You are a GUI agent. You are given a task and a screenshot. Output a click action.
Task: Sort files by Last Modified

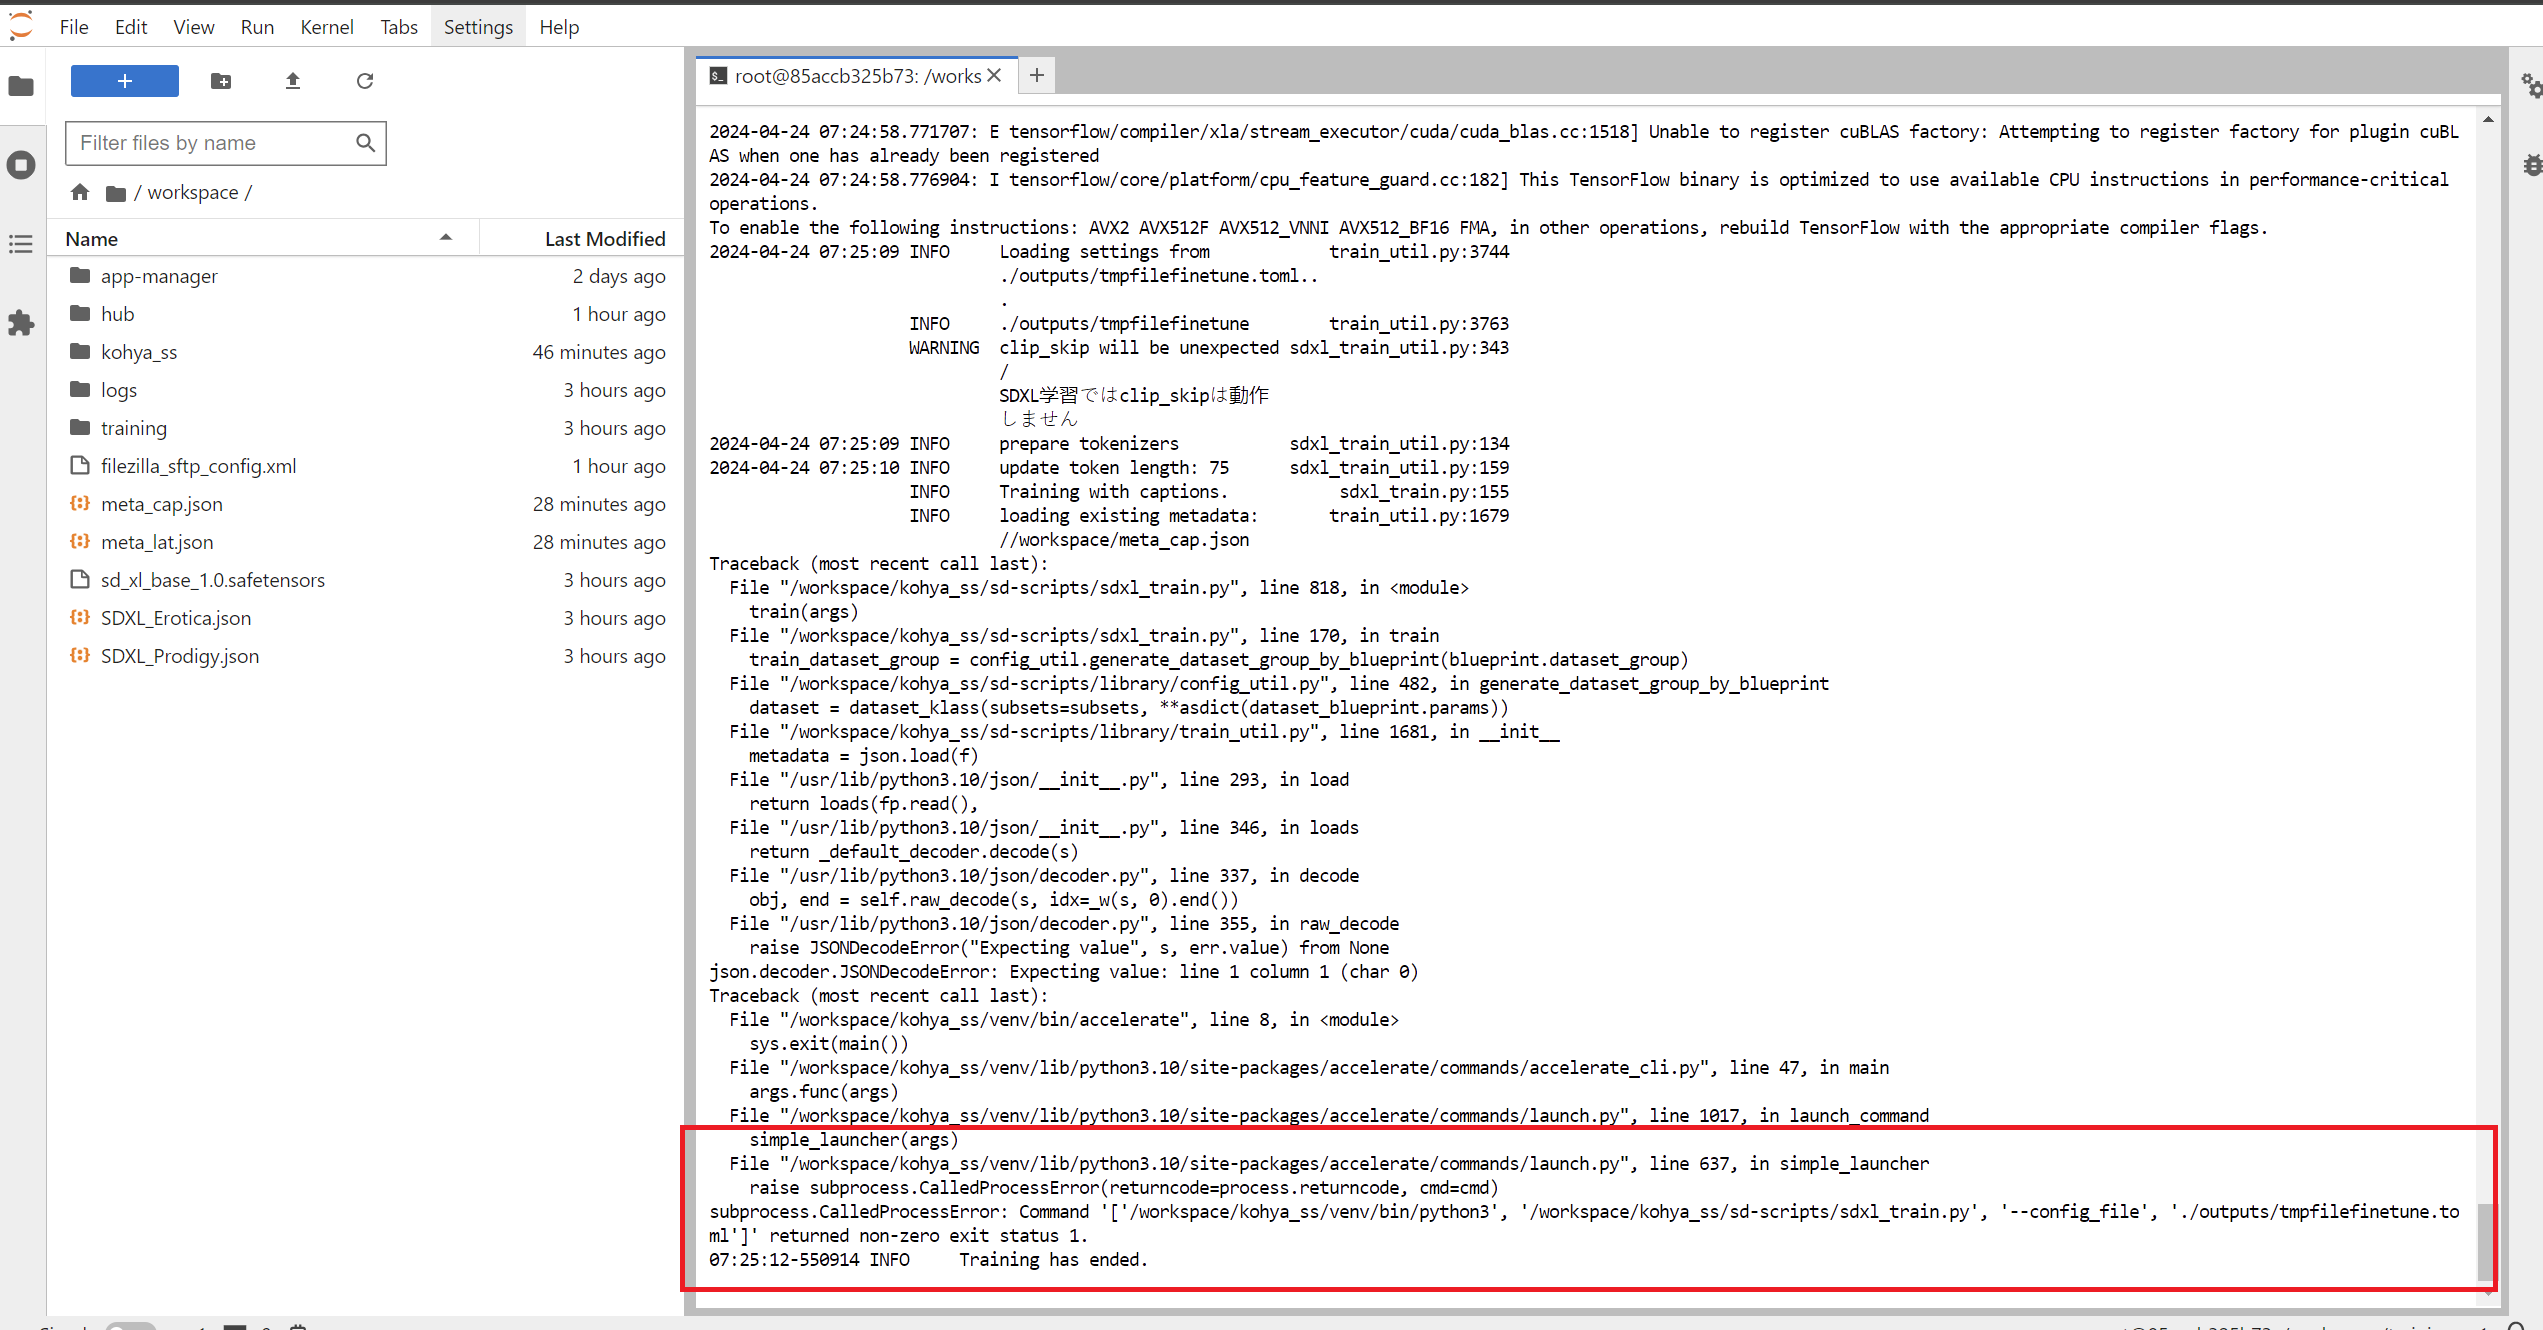point(604,239)
